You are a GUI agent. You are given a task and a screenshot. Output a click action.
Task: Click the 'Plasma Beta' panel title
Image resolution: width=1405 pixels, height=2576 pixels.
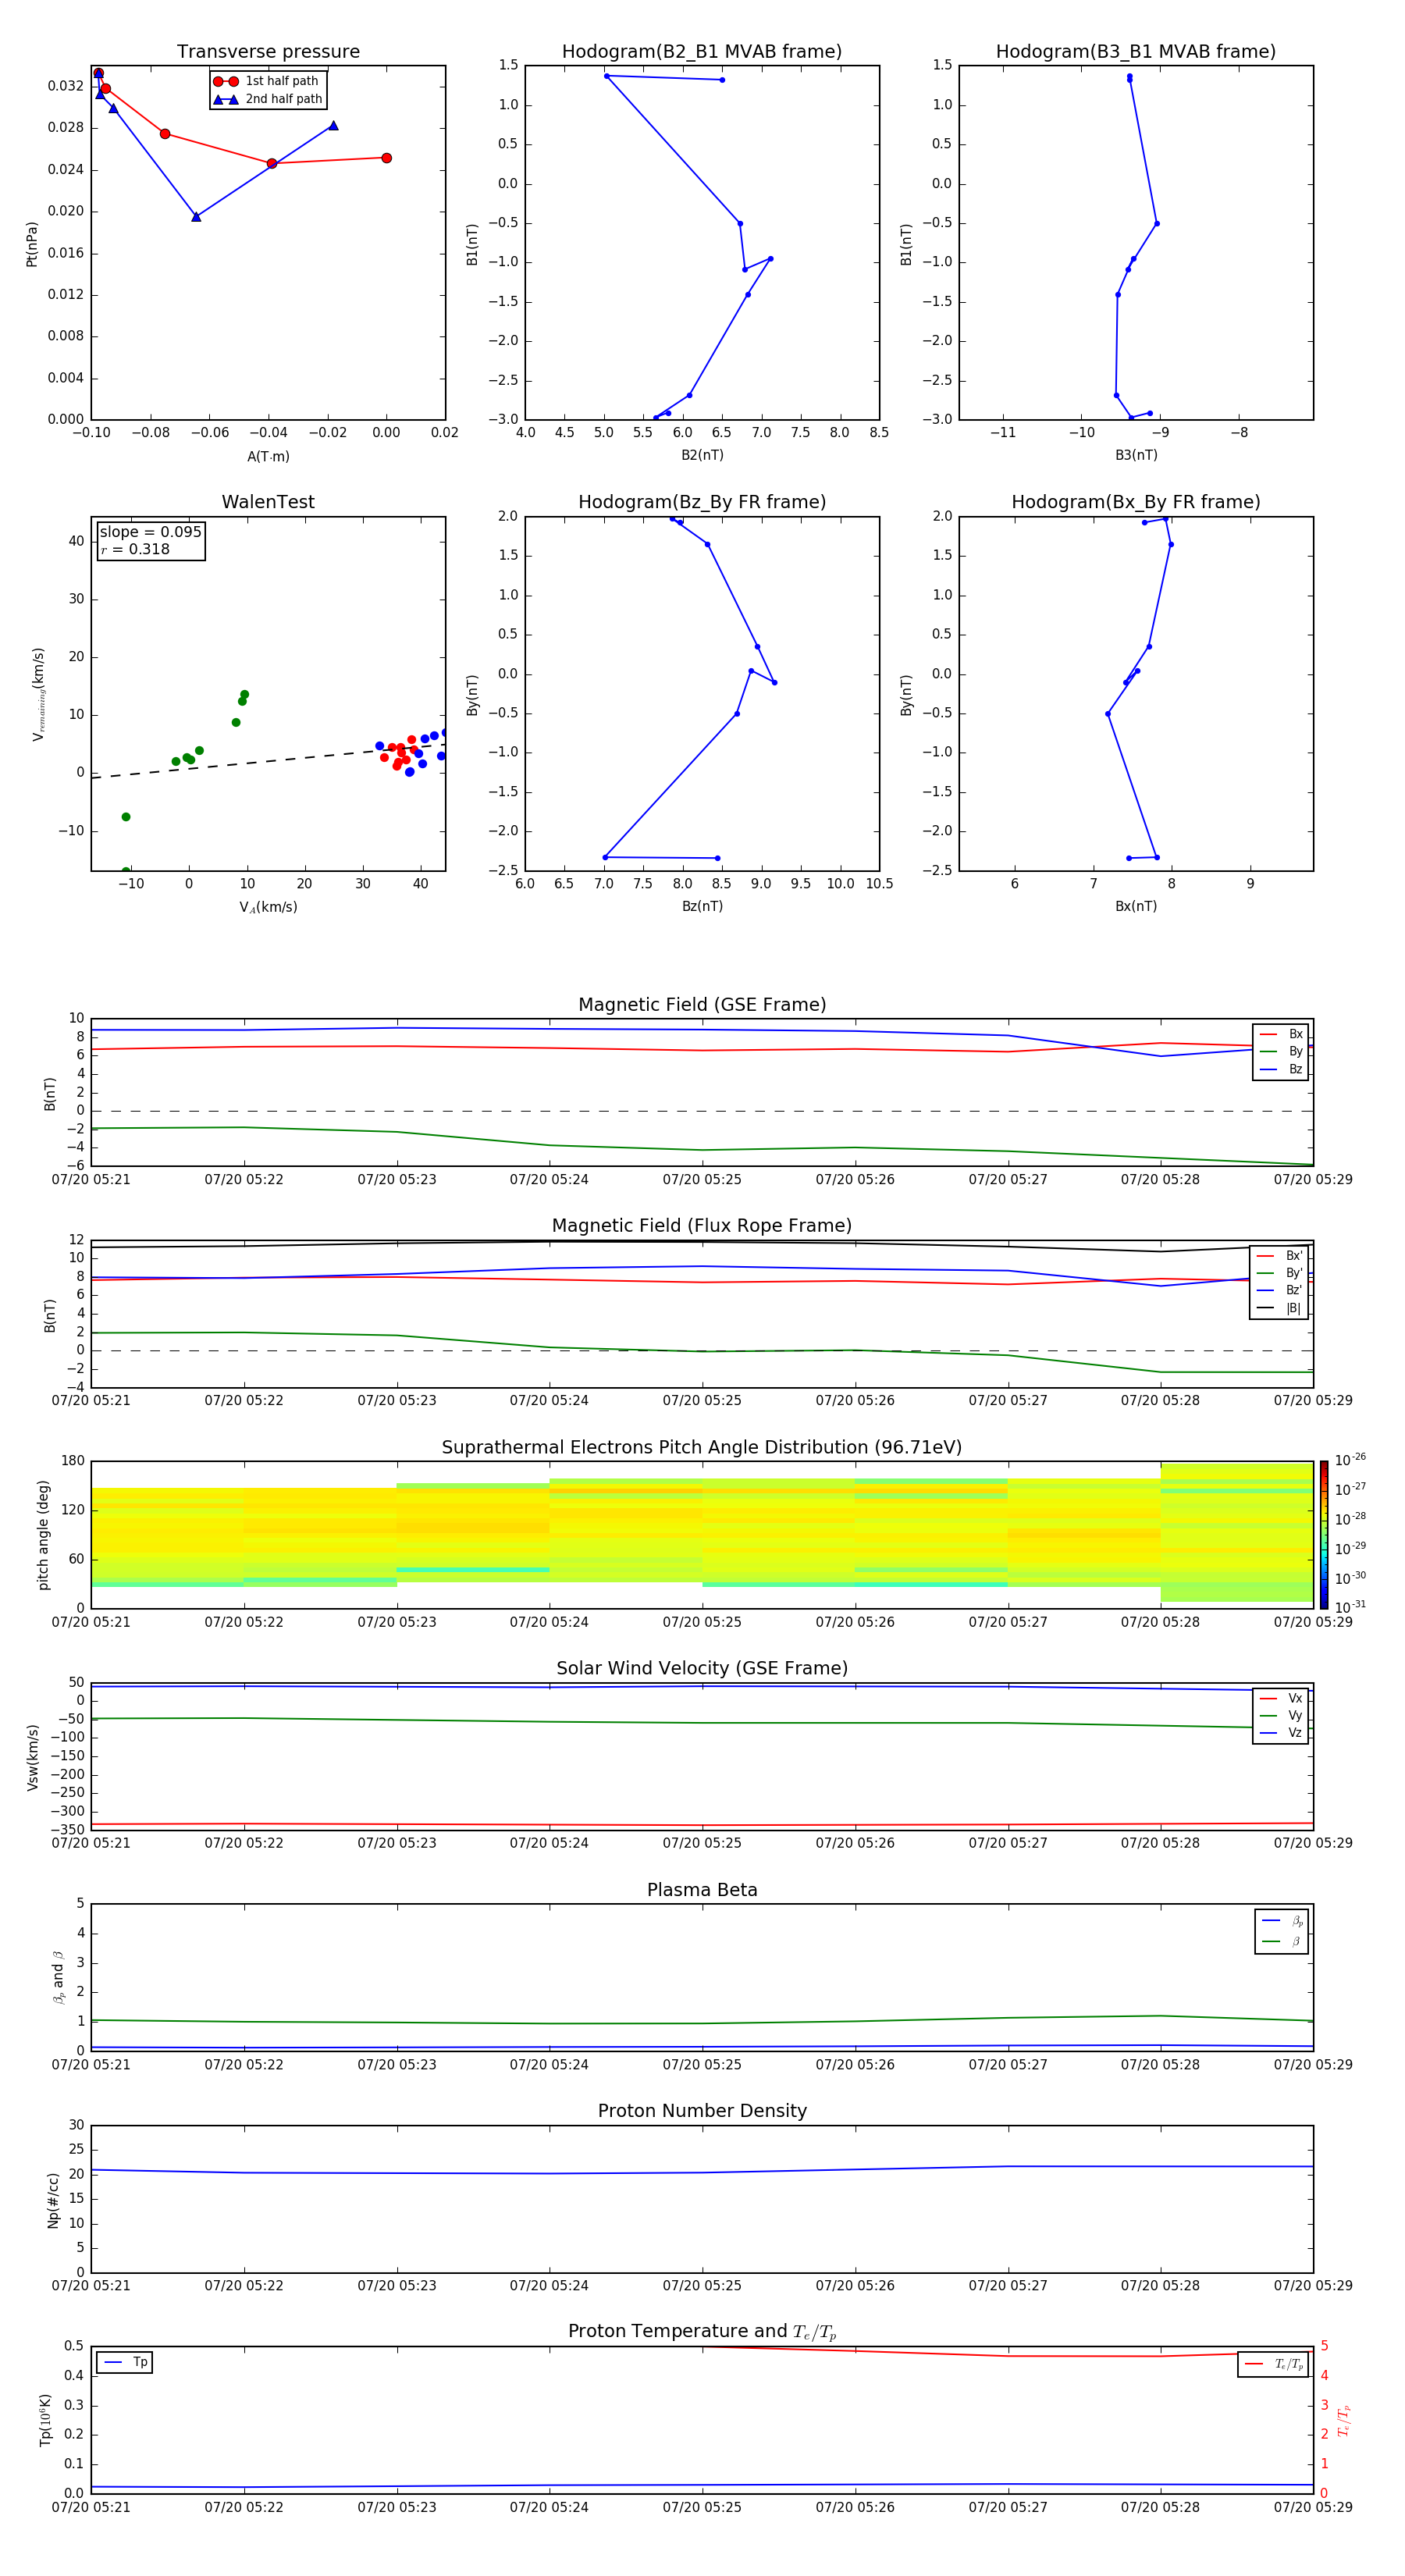click(702, 1890)
